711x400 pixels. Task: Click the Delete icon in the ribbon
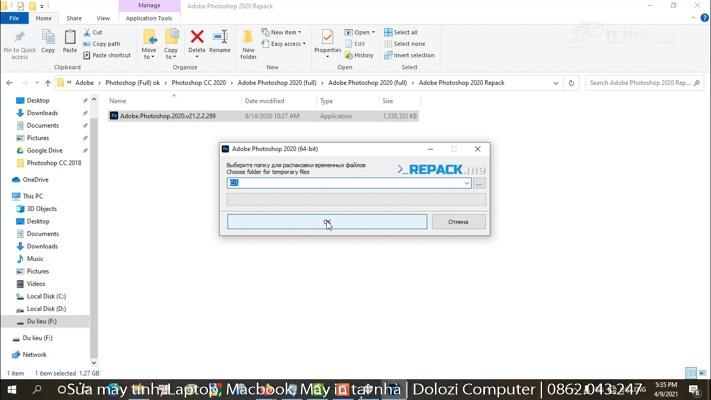pyautogui.click(x=197, y=42)
